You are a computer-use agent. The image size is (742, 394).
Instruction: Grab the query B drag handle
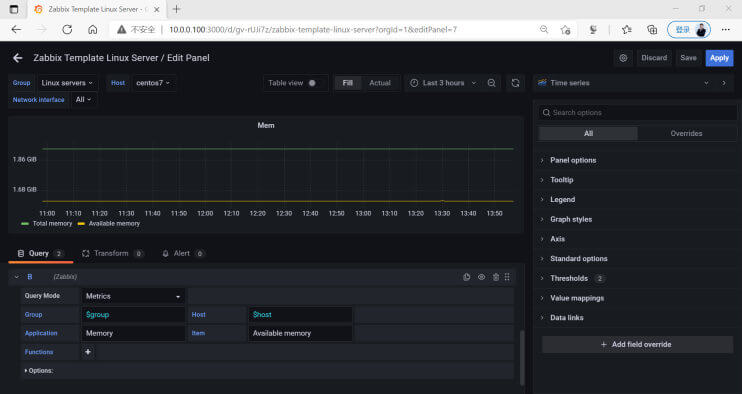tap(507, 277)
